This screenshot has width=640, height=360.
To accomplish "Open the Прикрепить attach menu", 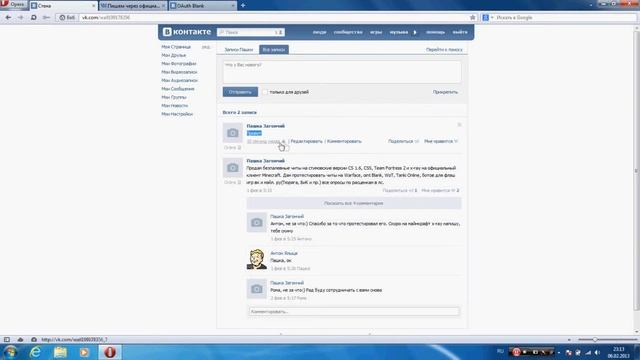I will pyautogui.click(x=445, y=92).
